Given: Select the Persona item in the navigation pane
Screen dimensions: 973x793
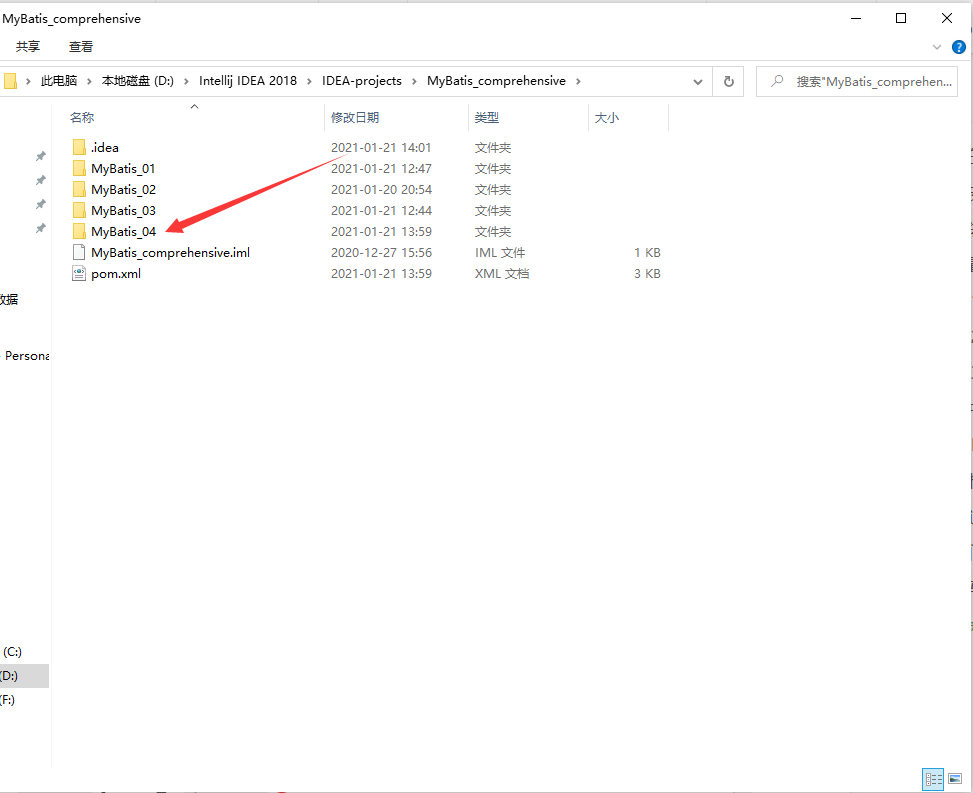Looking at the screenshot, I should [25, 356].
